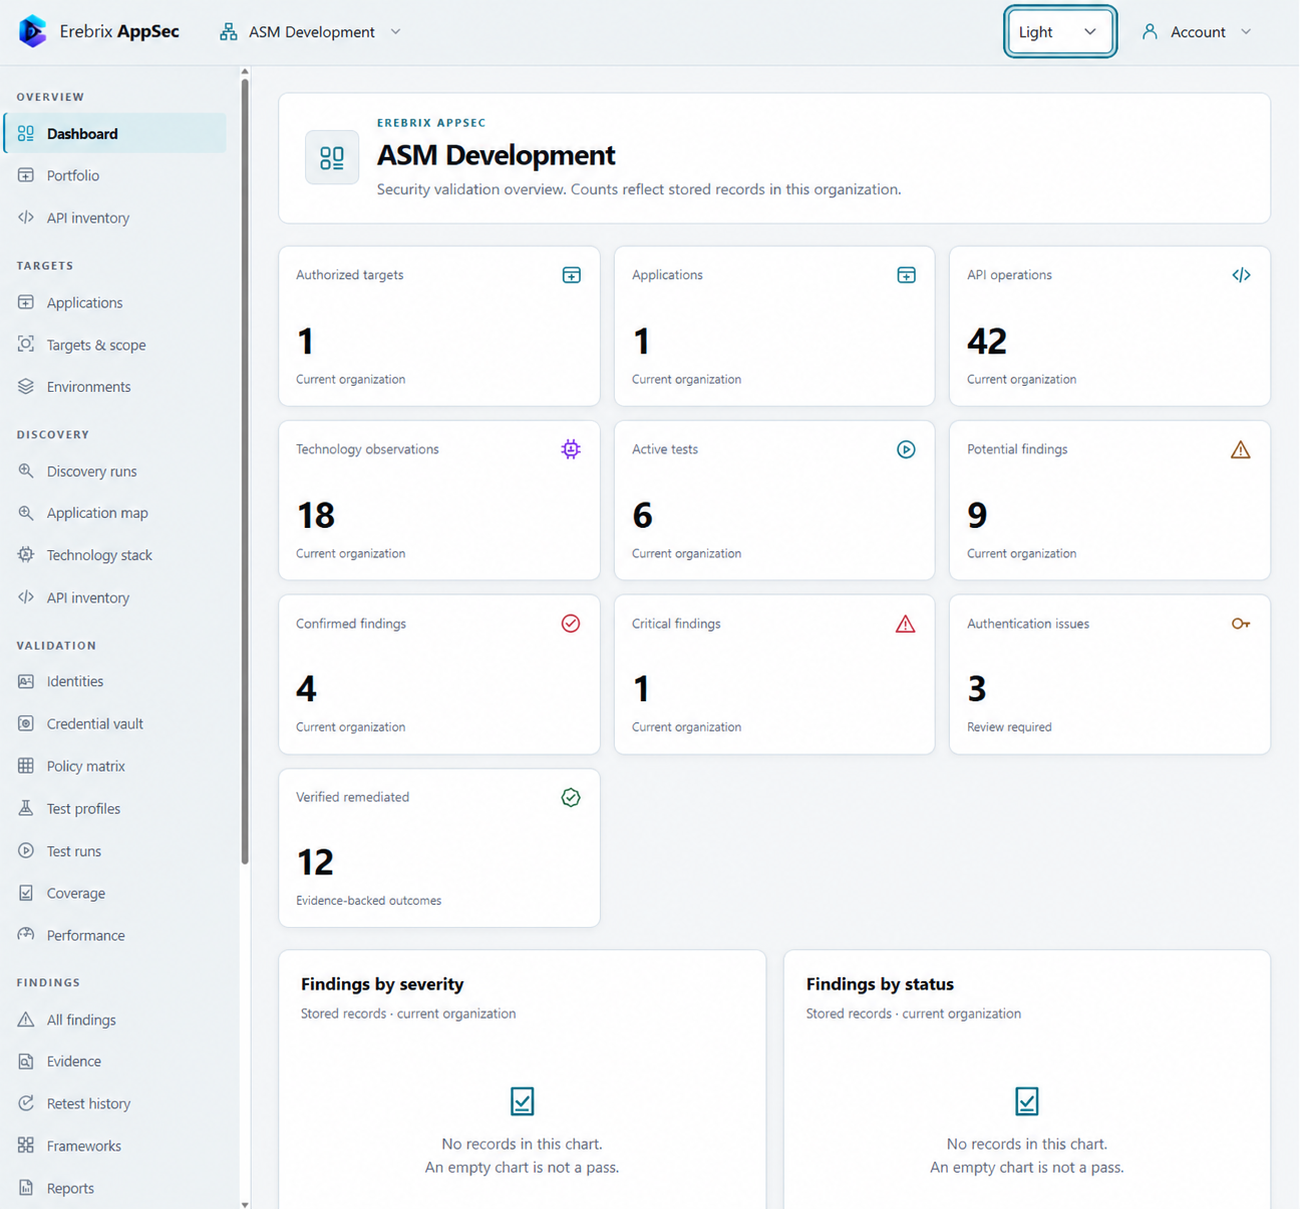Click the Environments layers icon

(x=26, y=386)
